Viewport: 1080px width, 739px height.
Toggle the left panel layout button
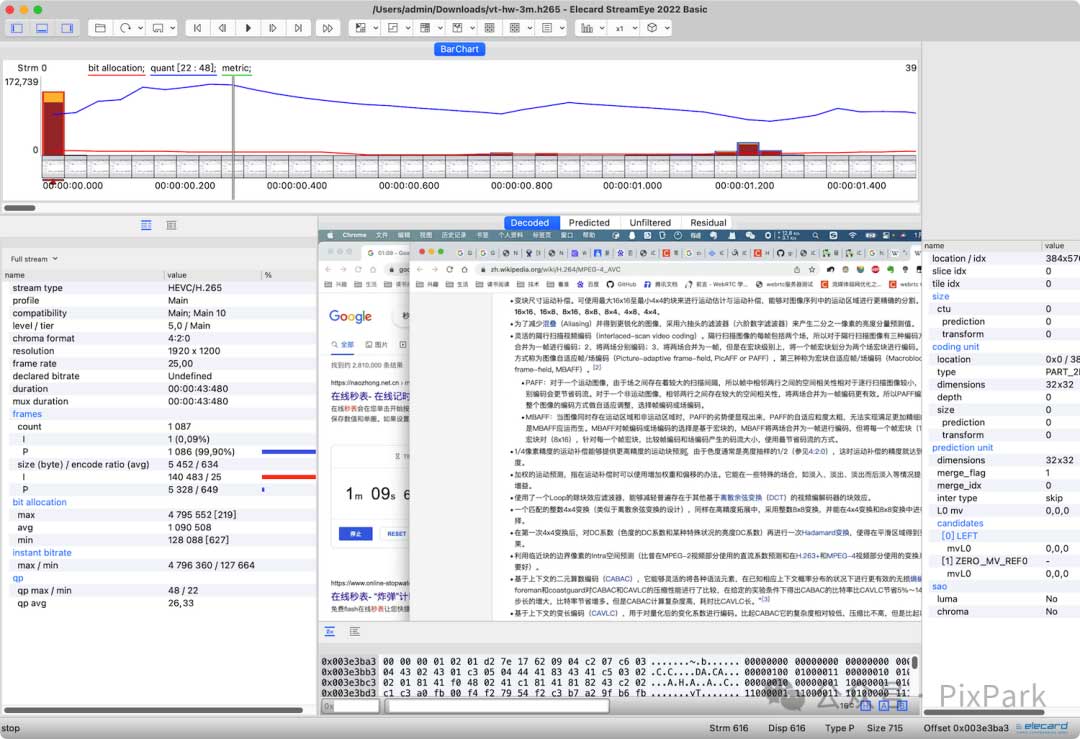(17, 28)
